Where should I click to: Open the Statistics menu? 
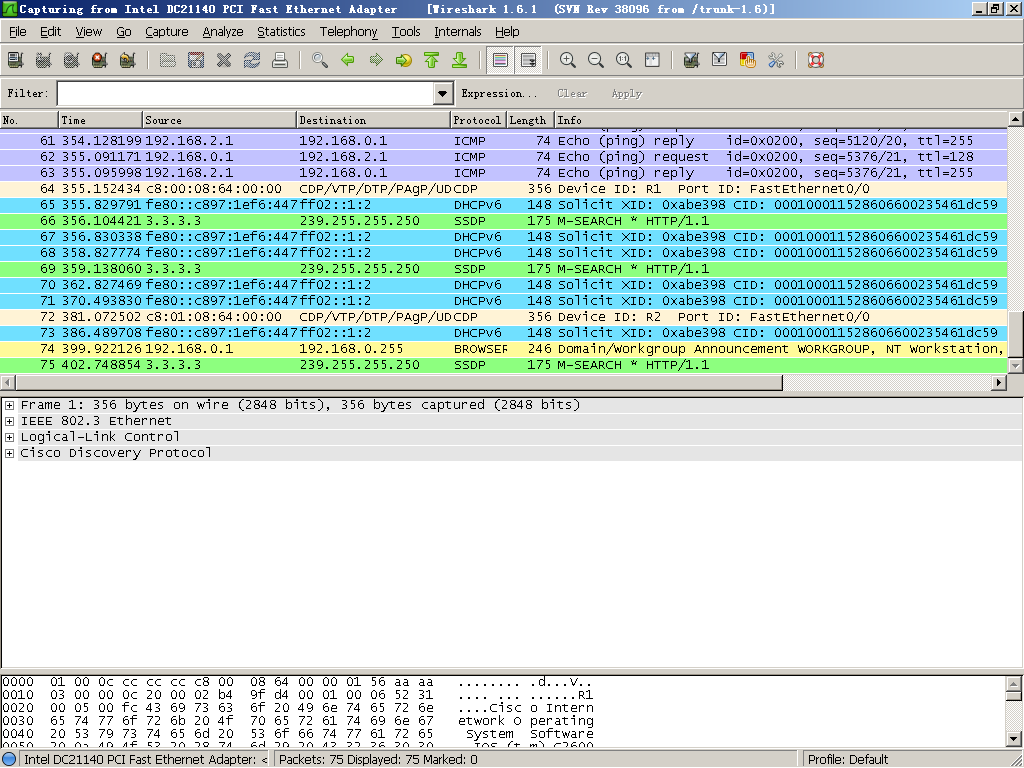(x=281, y=31)
